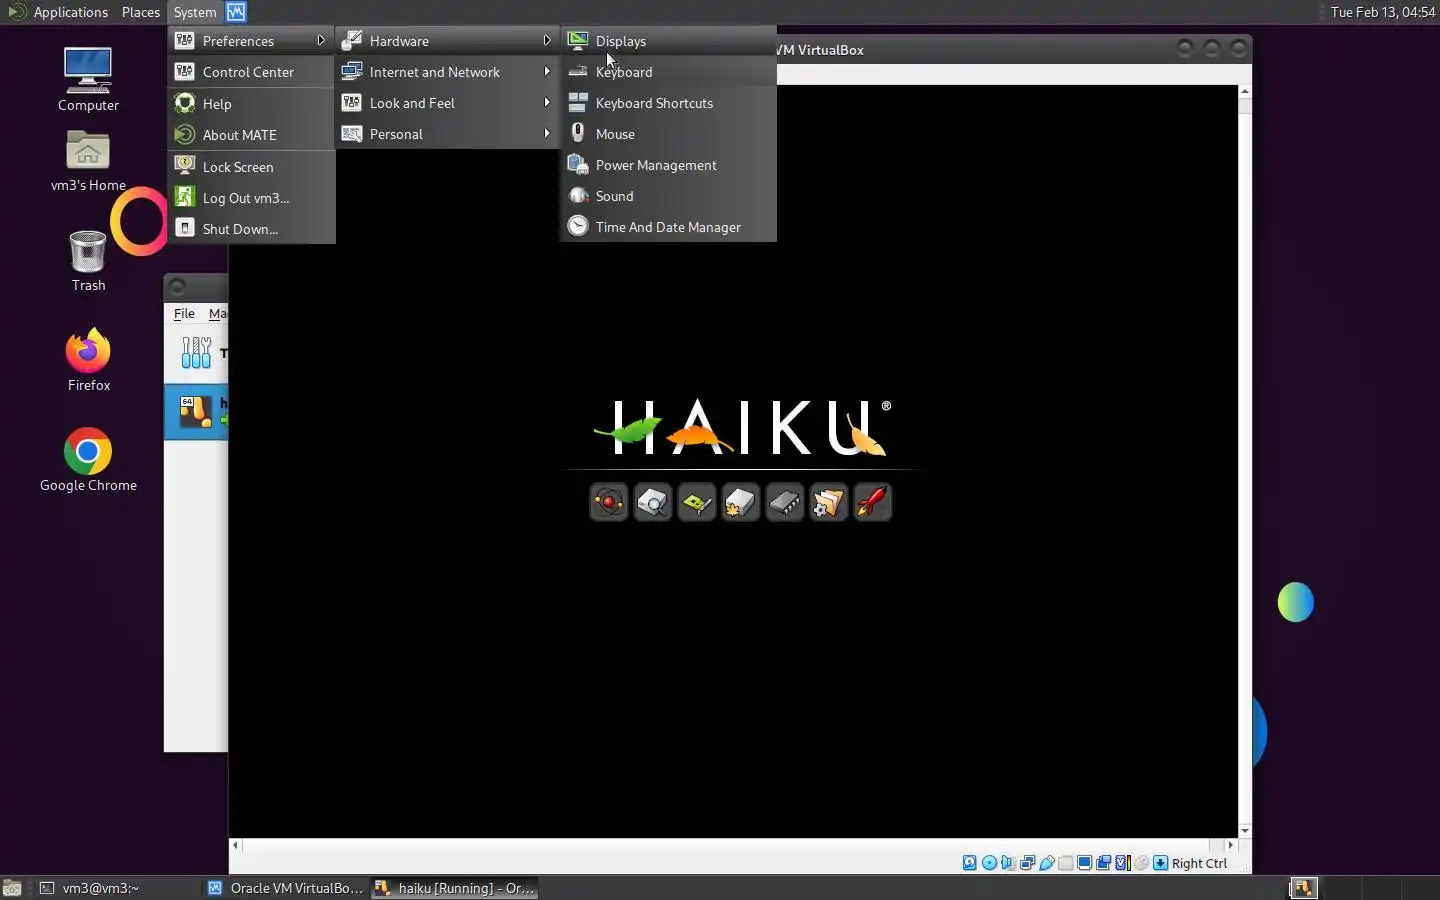1440x900 pixels.
Task: Click the hard disk activity indicator
Action: (970, 863)
